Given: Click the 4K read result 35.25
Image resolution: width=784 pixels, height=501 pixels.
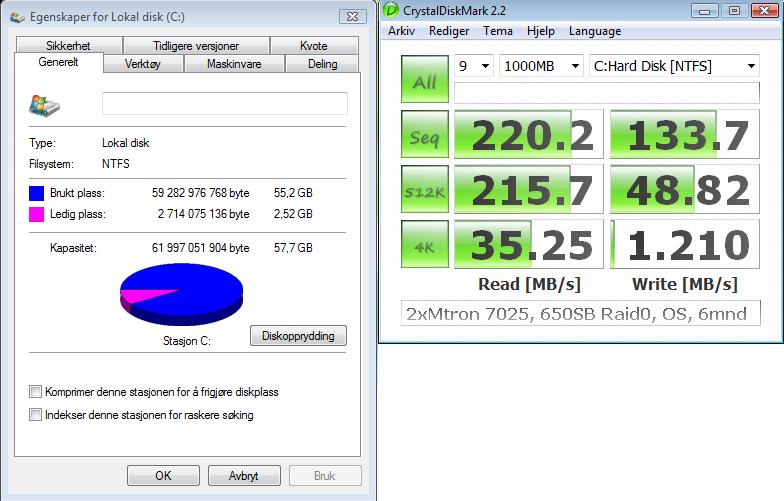Looking at the screenshot, I should (x=529, y=244).
